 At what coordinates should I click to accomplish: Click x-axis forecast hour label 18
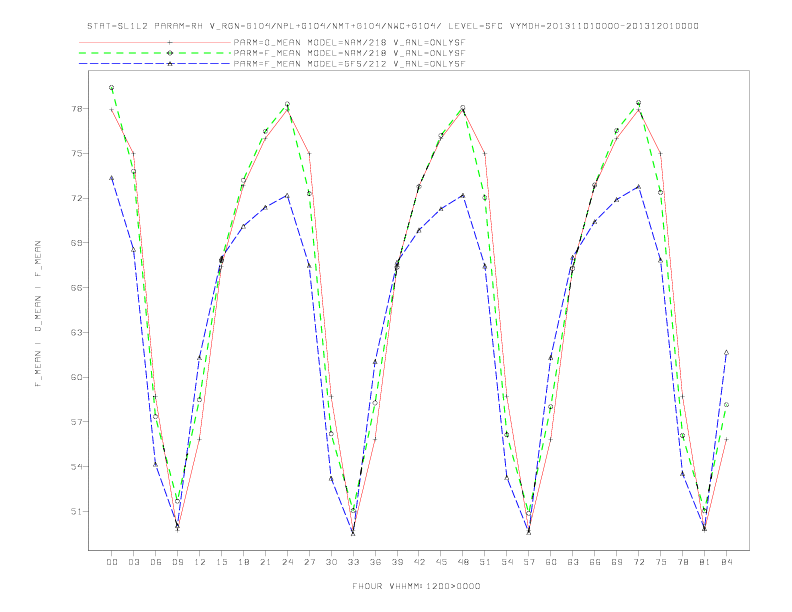(243, 562)
